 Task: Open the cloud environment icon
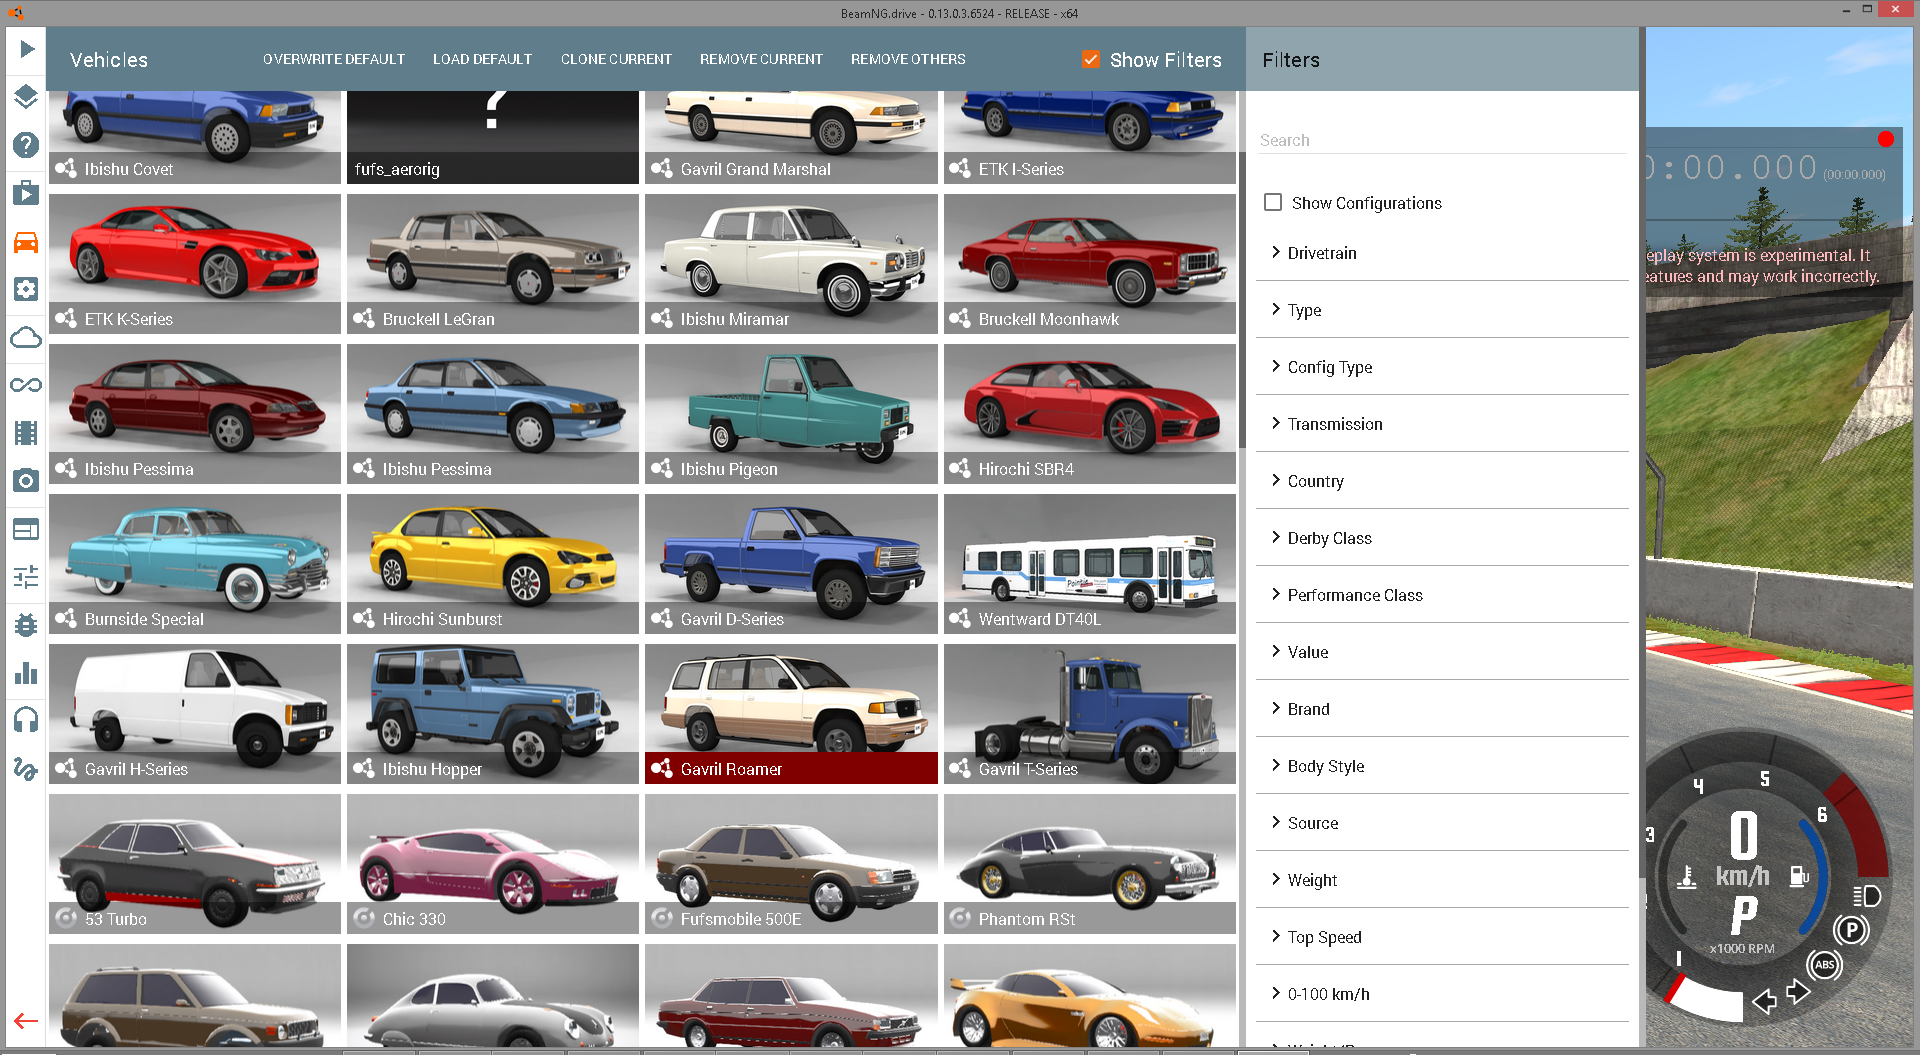point(26,337)
